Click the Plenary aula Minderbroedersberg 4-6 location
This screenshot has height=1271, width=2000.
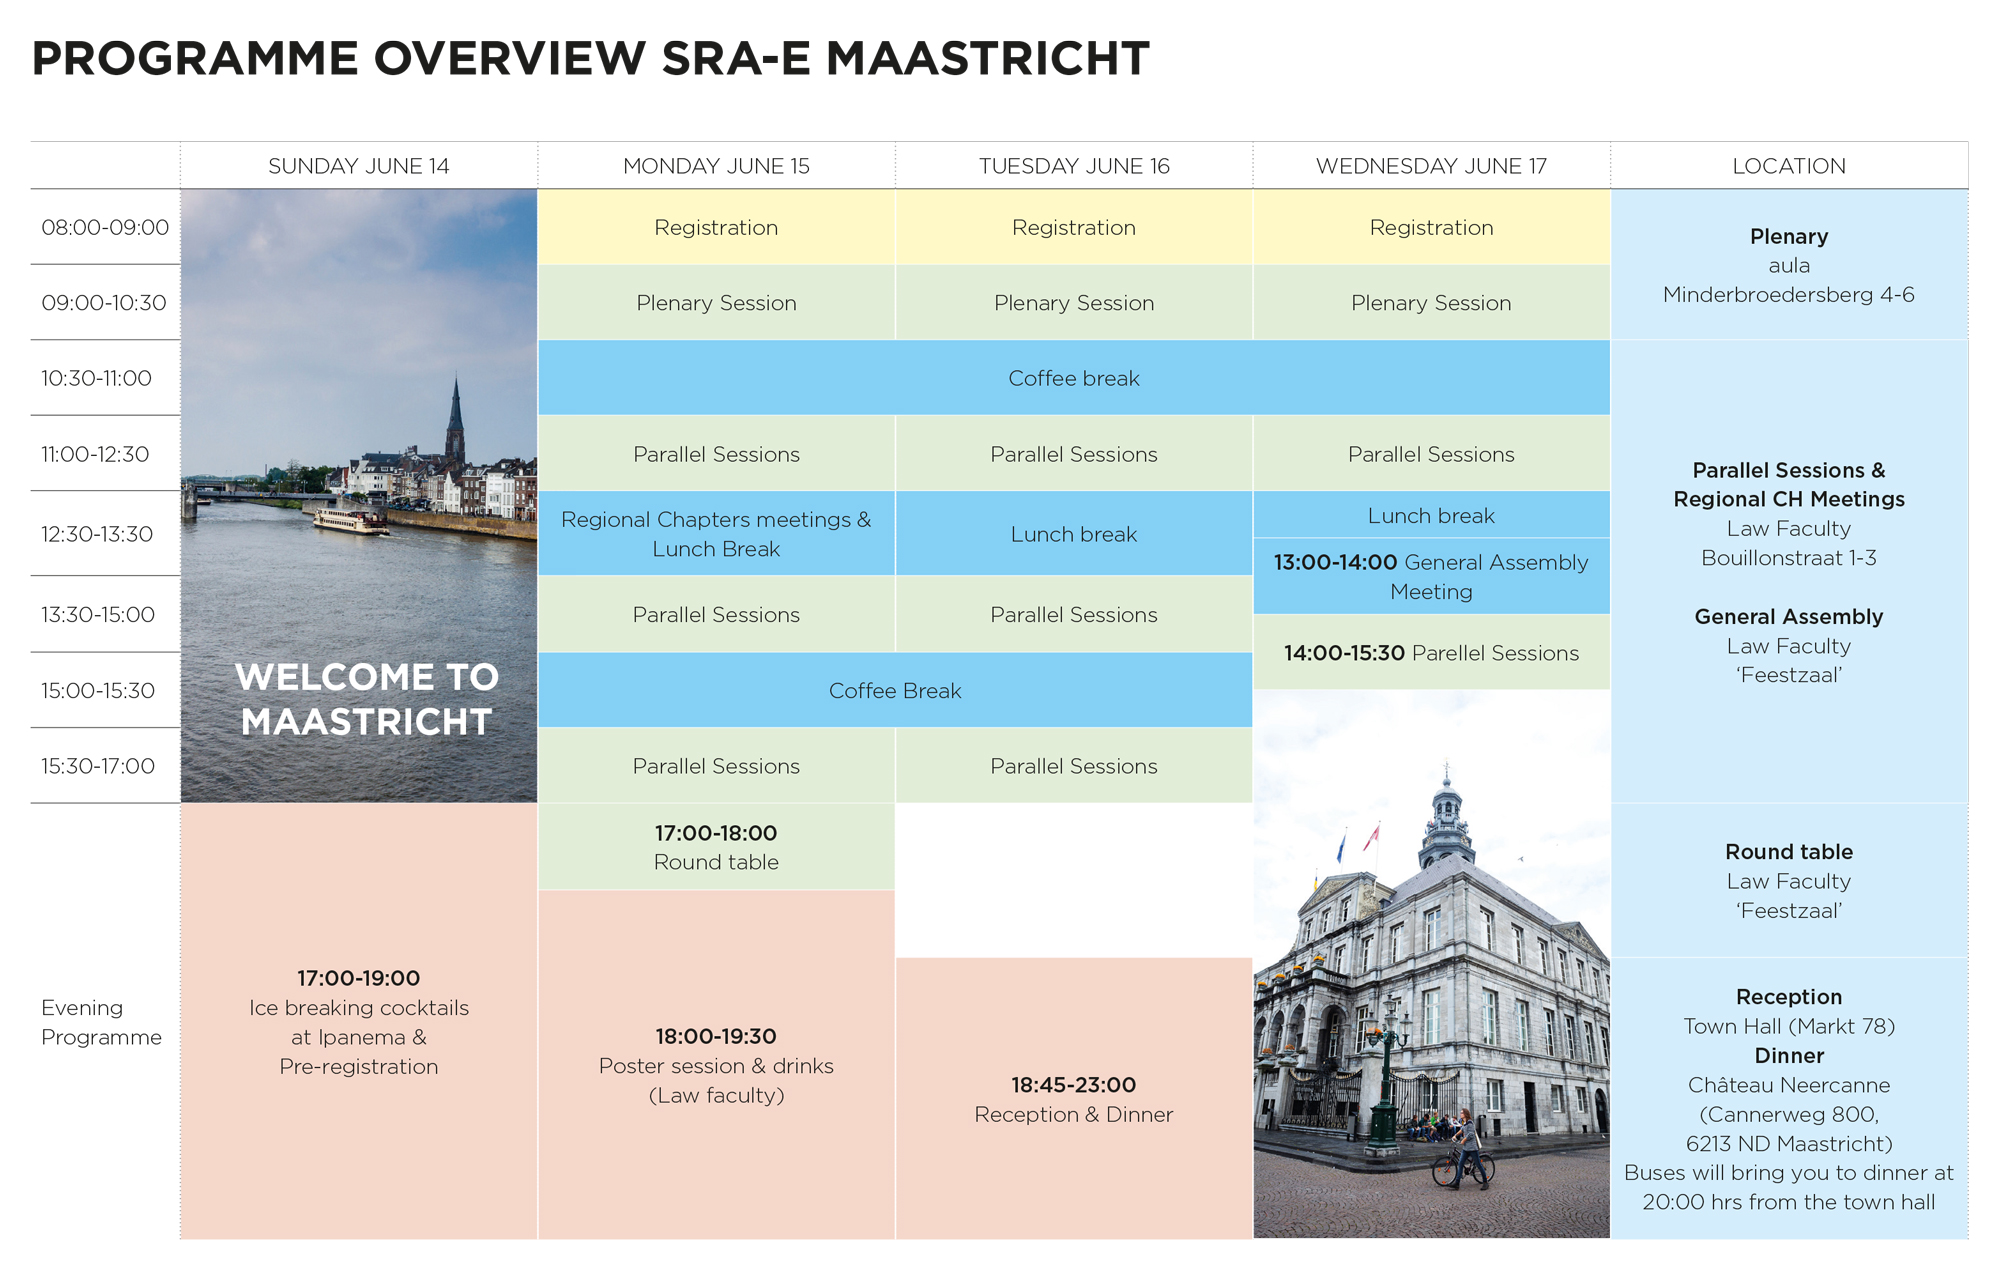1789,265
